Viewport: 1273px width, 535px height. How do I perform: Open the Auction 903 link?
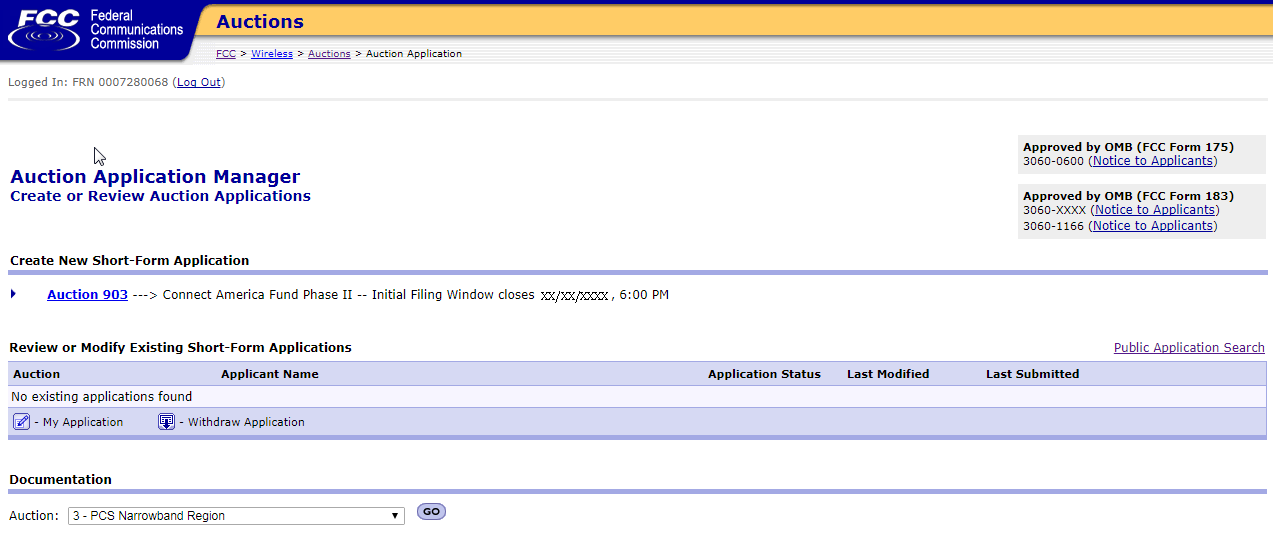(87, 295)
